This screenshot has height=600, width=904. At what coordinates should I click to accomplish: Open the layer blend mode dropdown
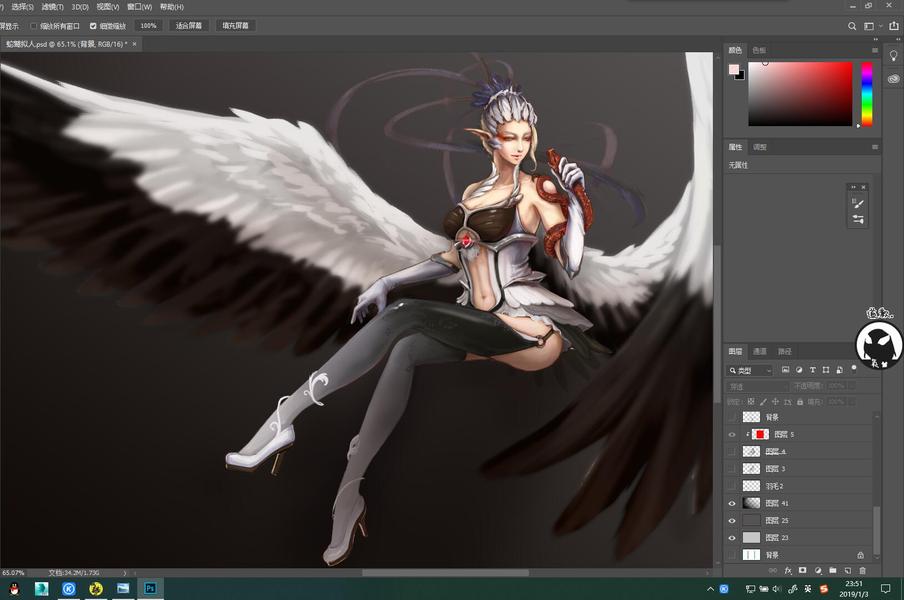757,386
